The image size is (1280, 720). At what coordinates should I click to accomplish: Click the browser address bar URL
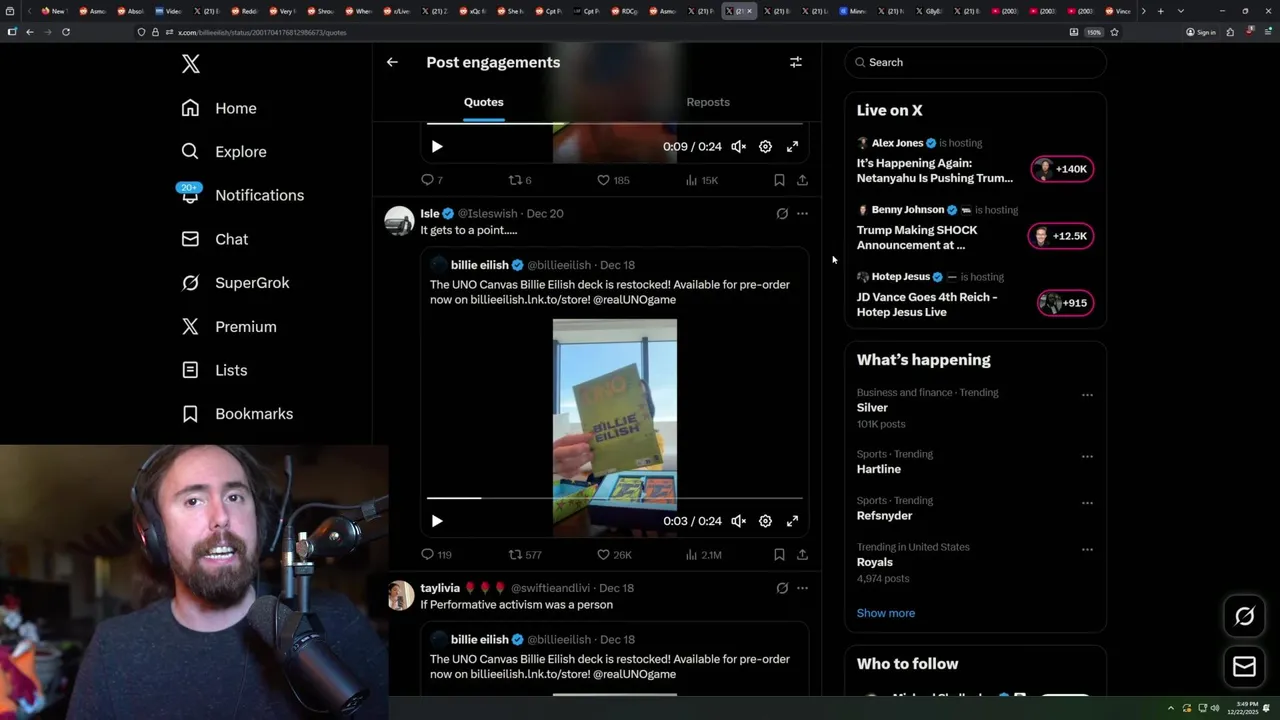pos(262,32)
